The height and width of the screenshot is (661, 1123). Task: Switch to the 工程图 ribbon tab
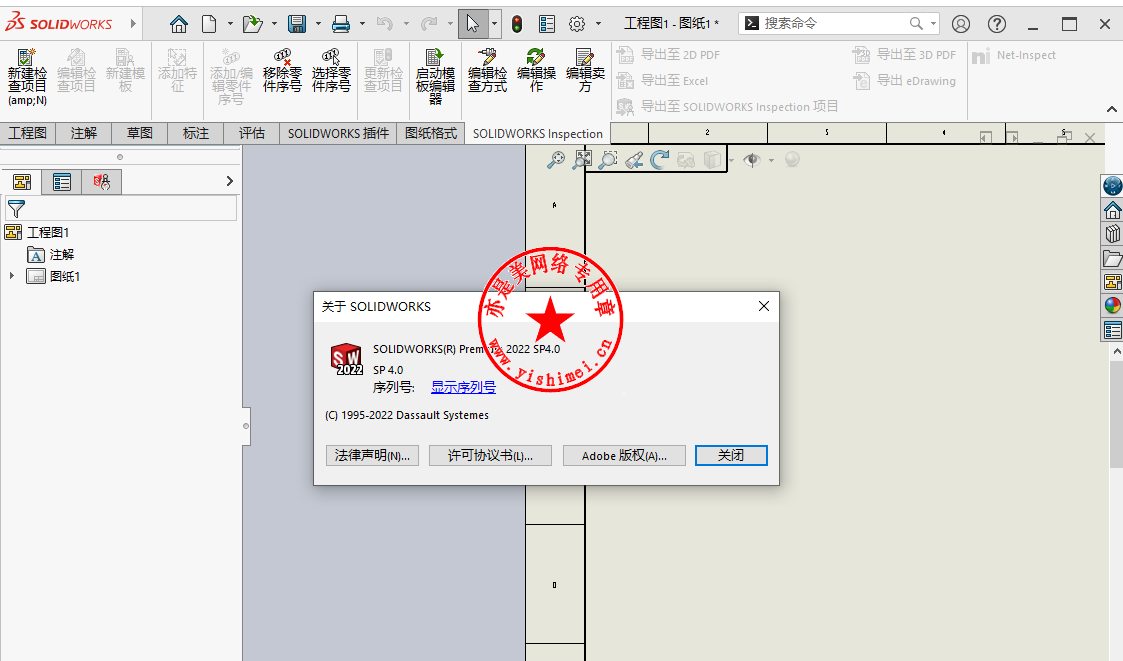[x=27, y=133]
